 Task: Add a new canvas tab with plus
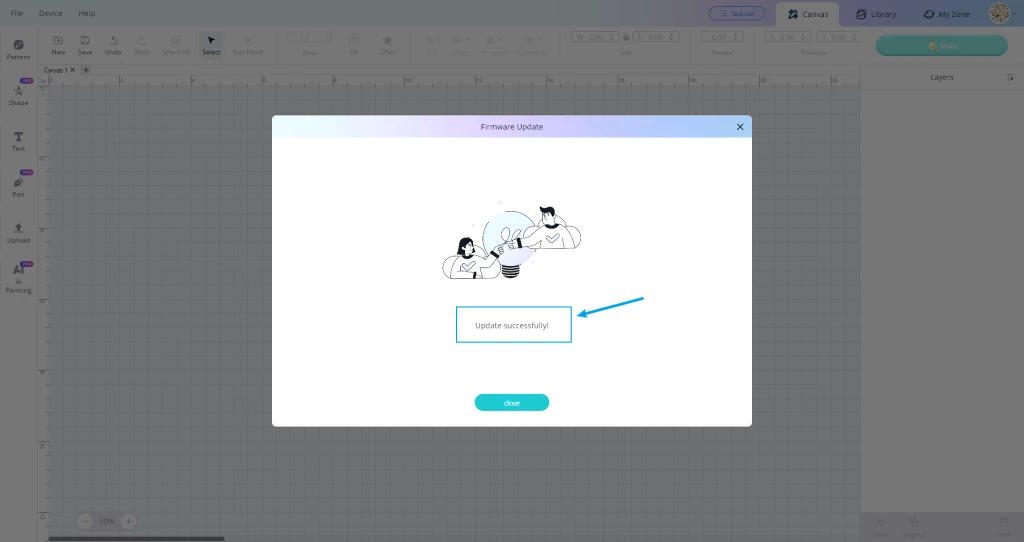tap(86, 70)
